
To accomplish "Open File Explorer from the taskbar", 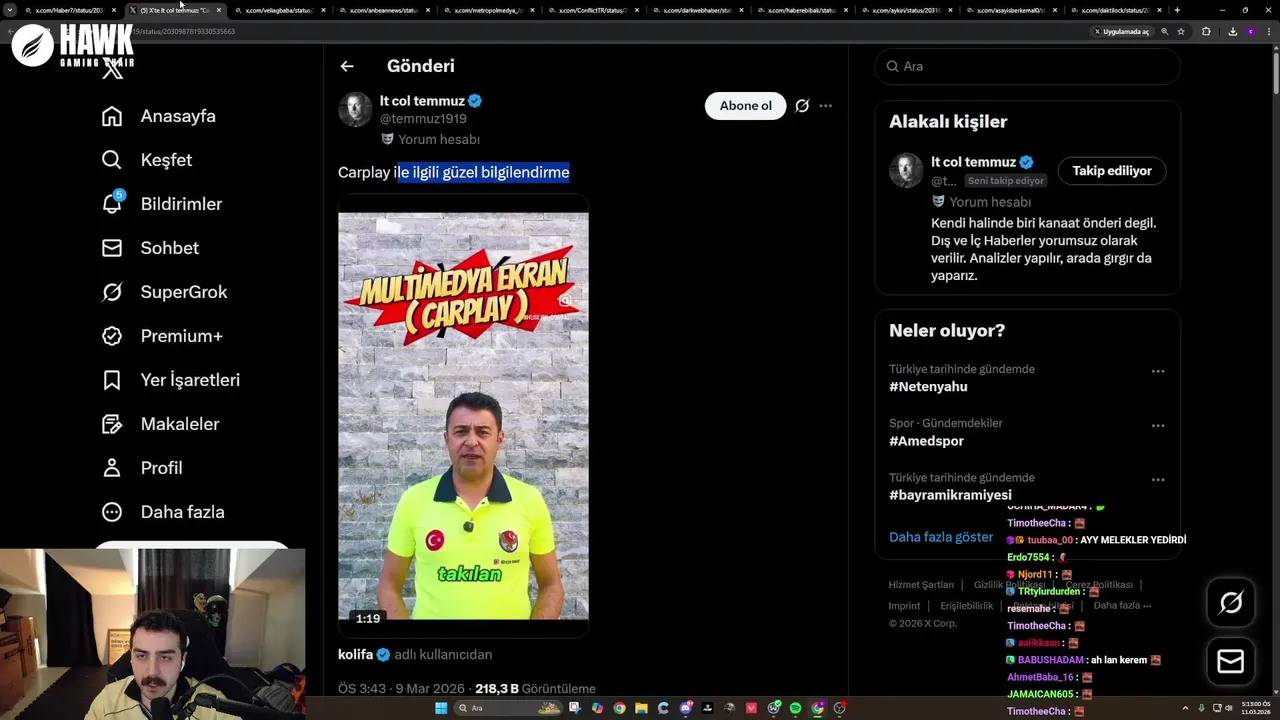I will pos(642,708).
